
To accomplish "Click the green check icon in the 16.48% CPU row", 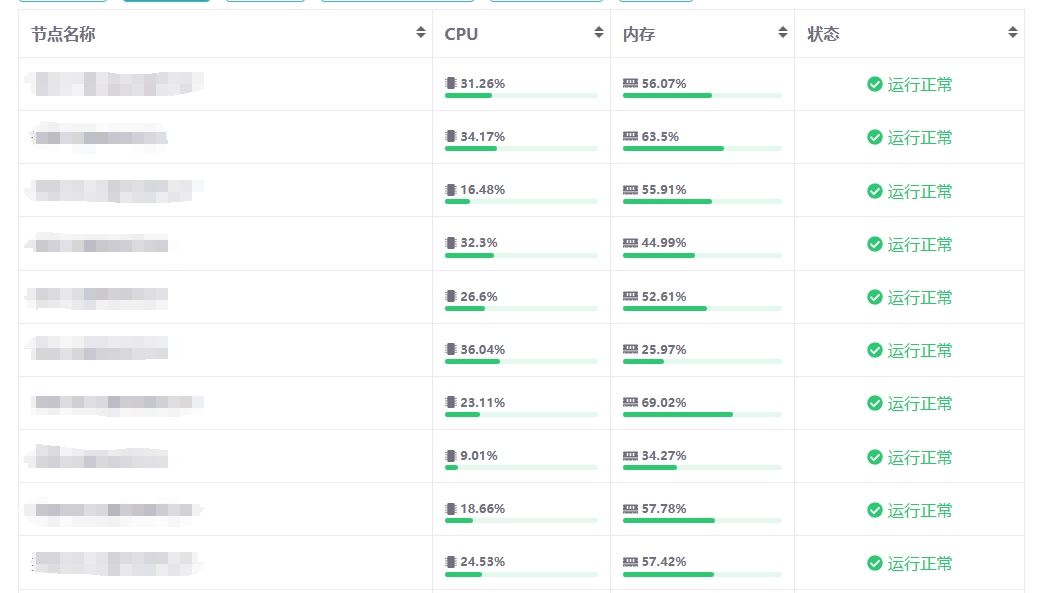I will pos(875,191).
